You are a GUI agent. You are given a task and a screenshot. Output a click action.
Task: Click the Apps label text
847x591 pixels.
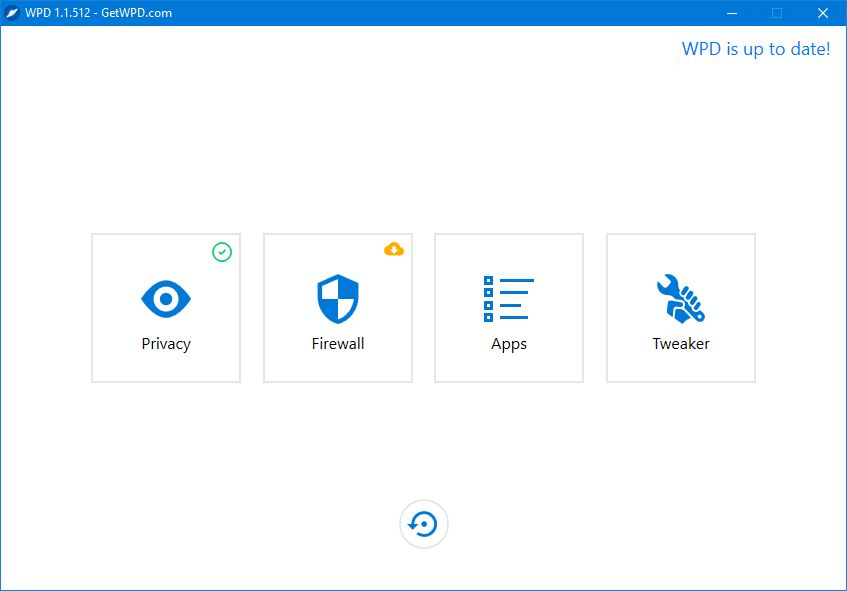[x=509, y=343]
